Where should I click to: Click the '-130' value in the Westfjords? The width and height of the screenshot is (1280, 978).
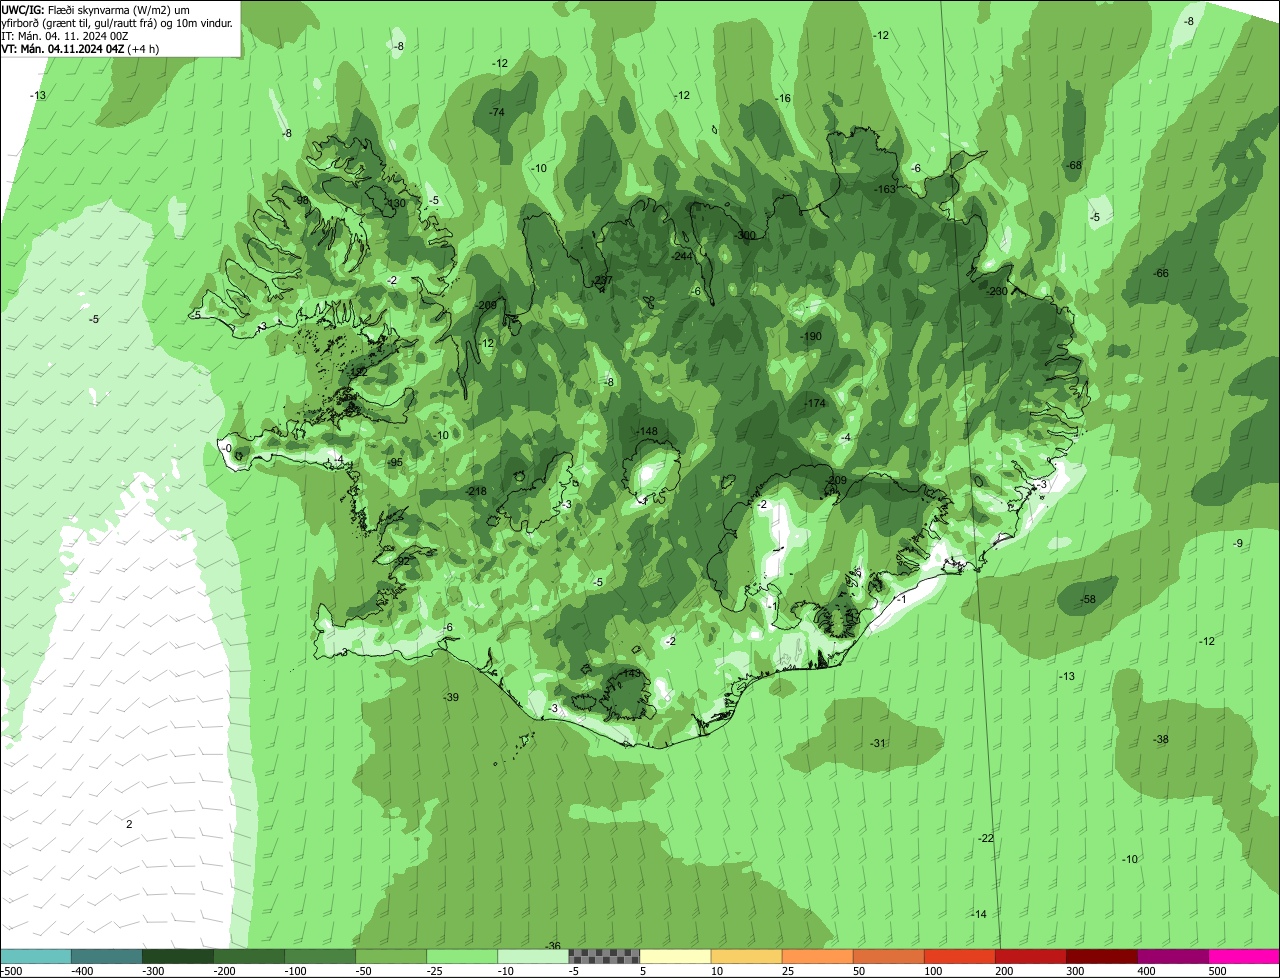pyautogui.click(x=396, y=204)
